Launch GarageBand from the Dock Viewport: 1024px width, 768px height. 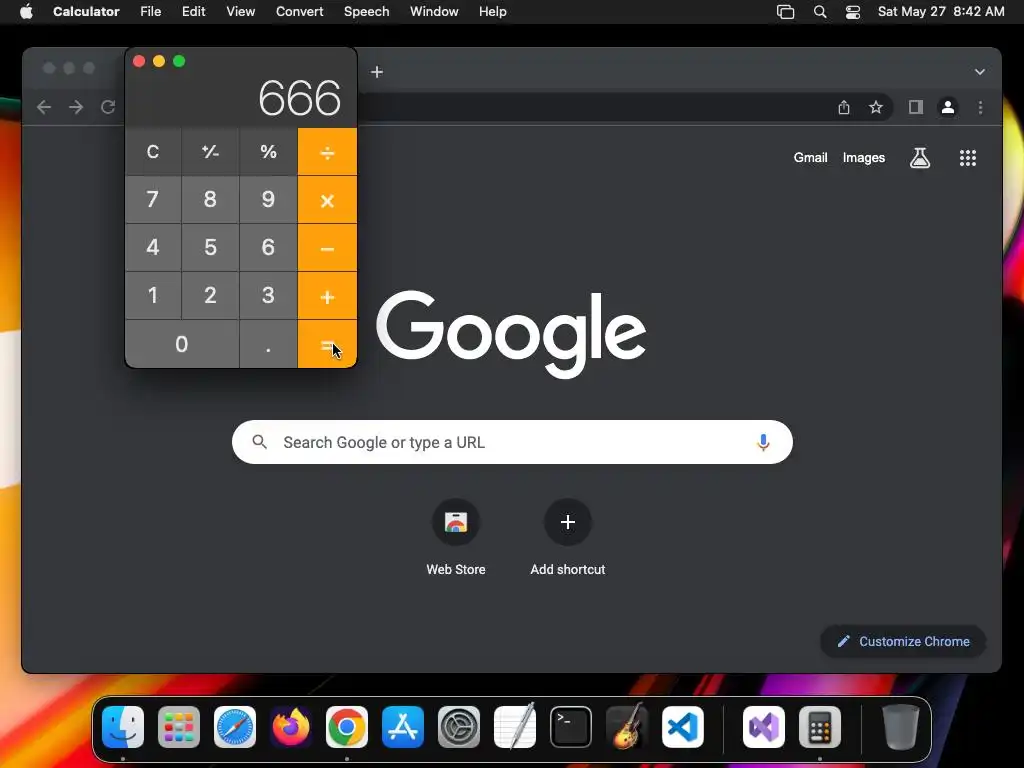(627, 727)
